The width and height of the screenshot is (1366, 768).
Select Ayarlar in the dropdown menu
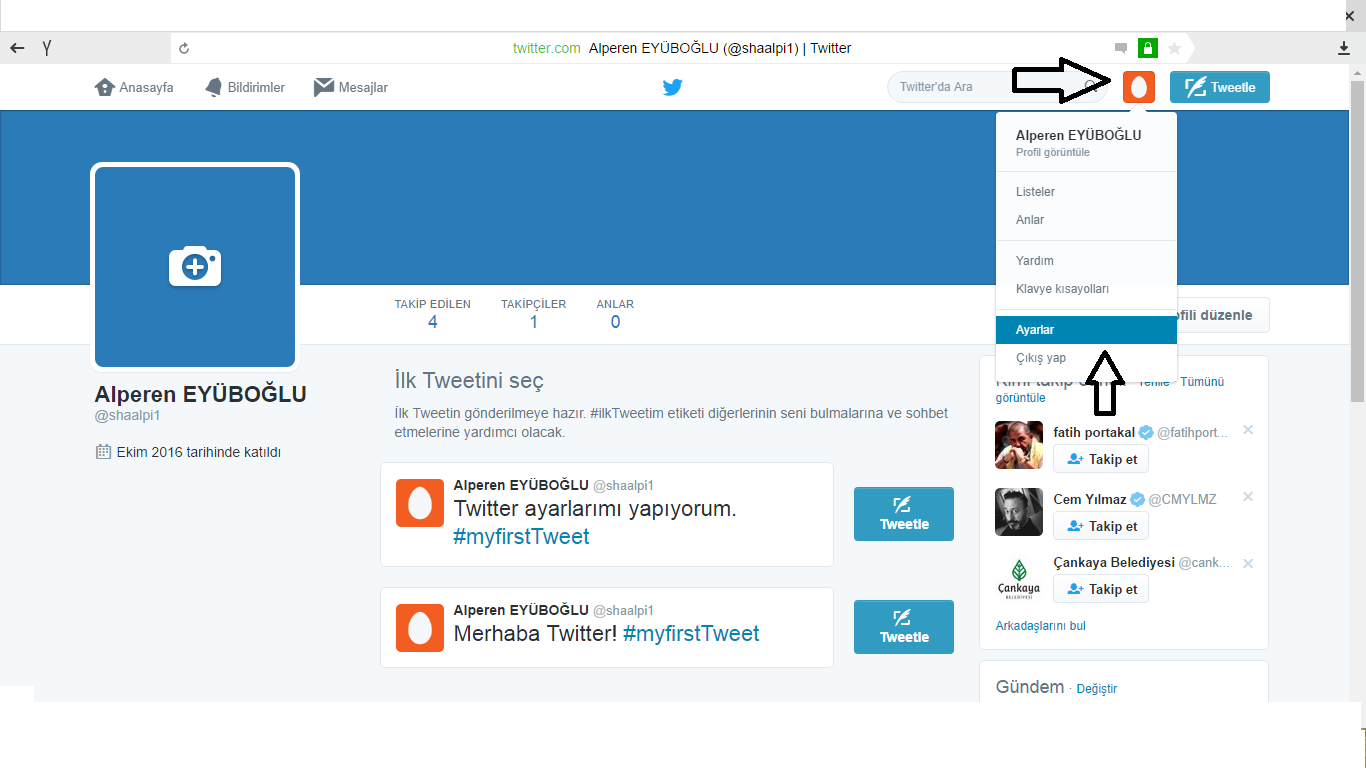(x=1086, y=330)
